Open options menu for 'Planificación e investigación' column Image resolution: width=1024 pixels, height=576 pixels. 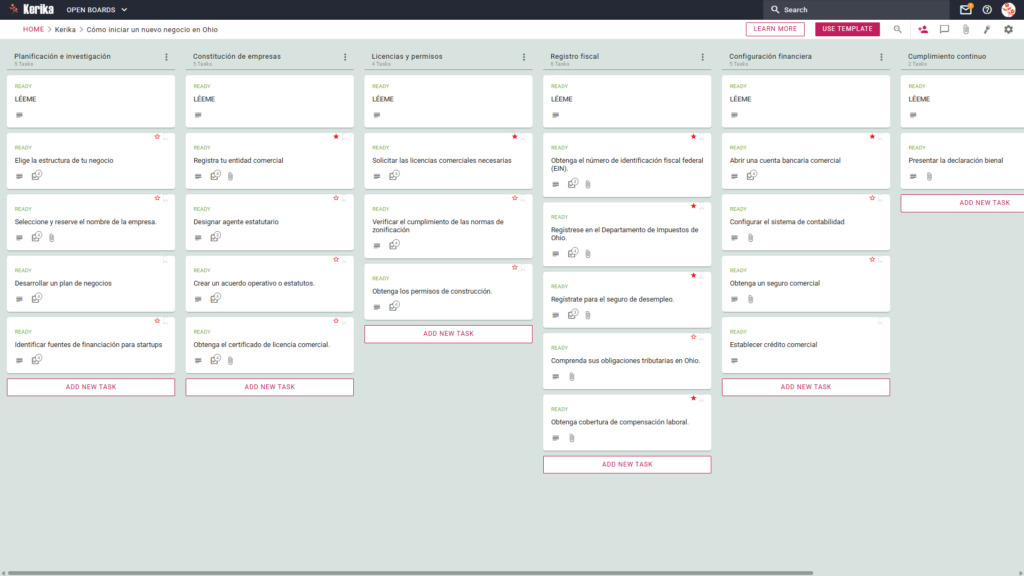tap(167, 57)
